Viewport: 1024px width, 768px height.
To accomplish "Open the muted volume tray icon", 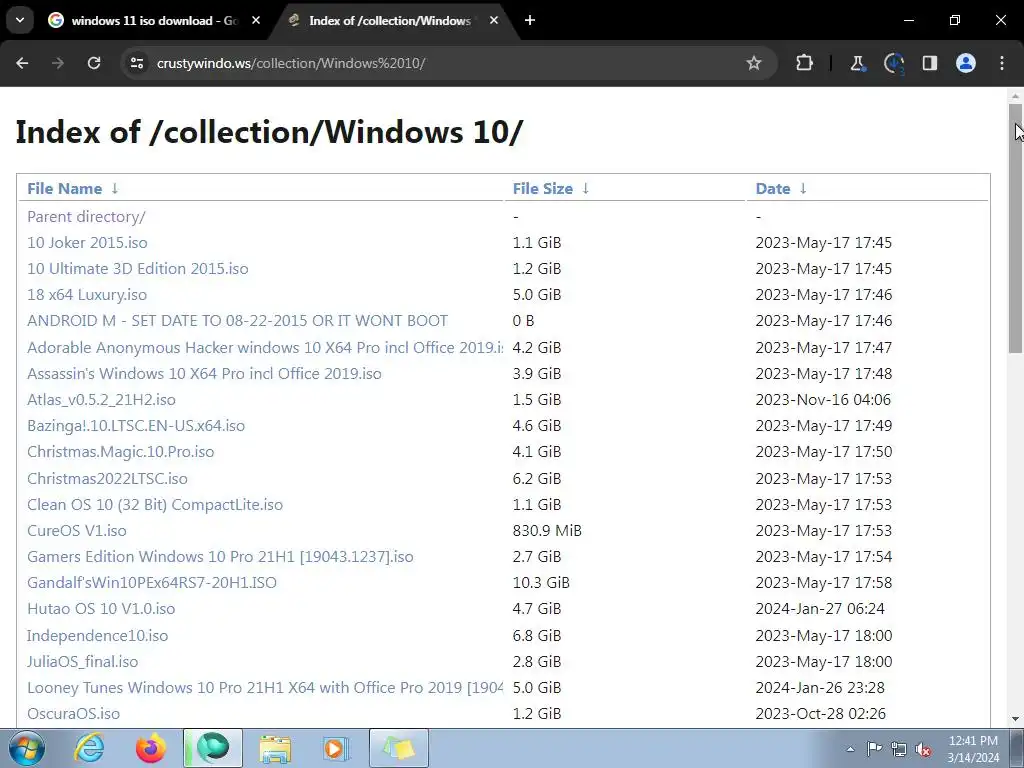I will [923, 749].
